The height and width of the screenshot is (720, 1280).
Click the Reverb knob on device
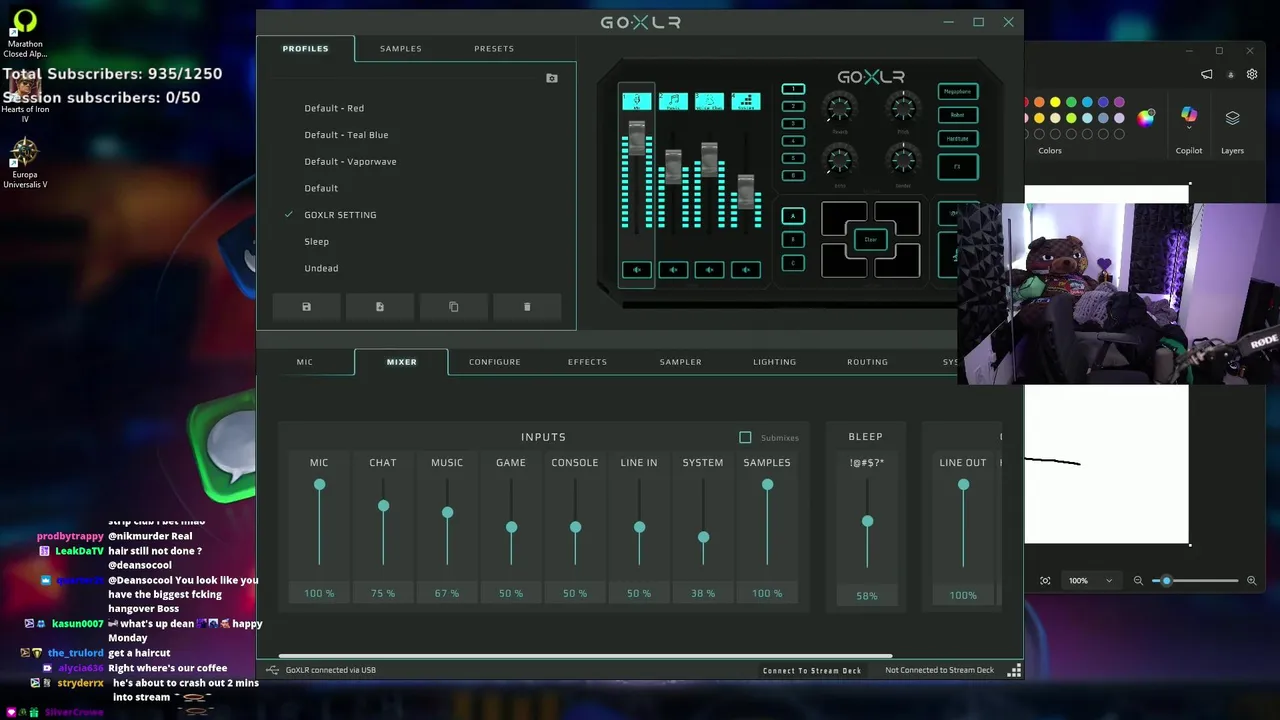pos(840,107)
